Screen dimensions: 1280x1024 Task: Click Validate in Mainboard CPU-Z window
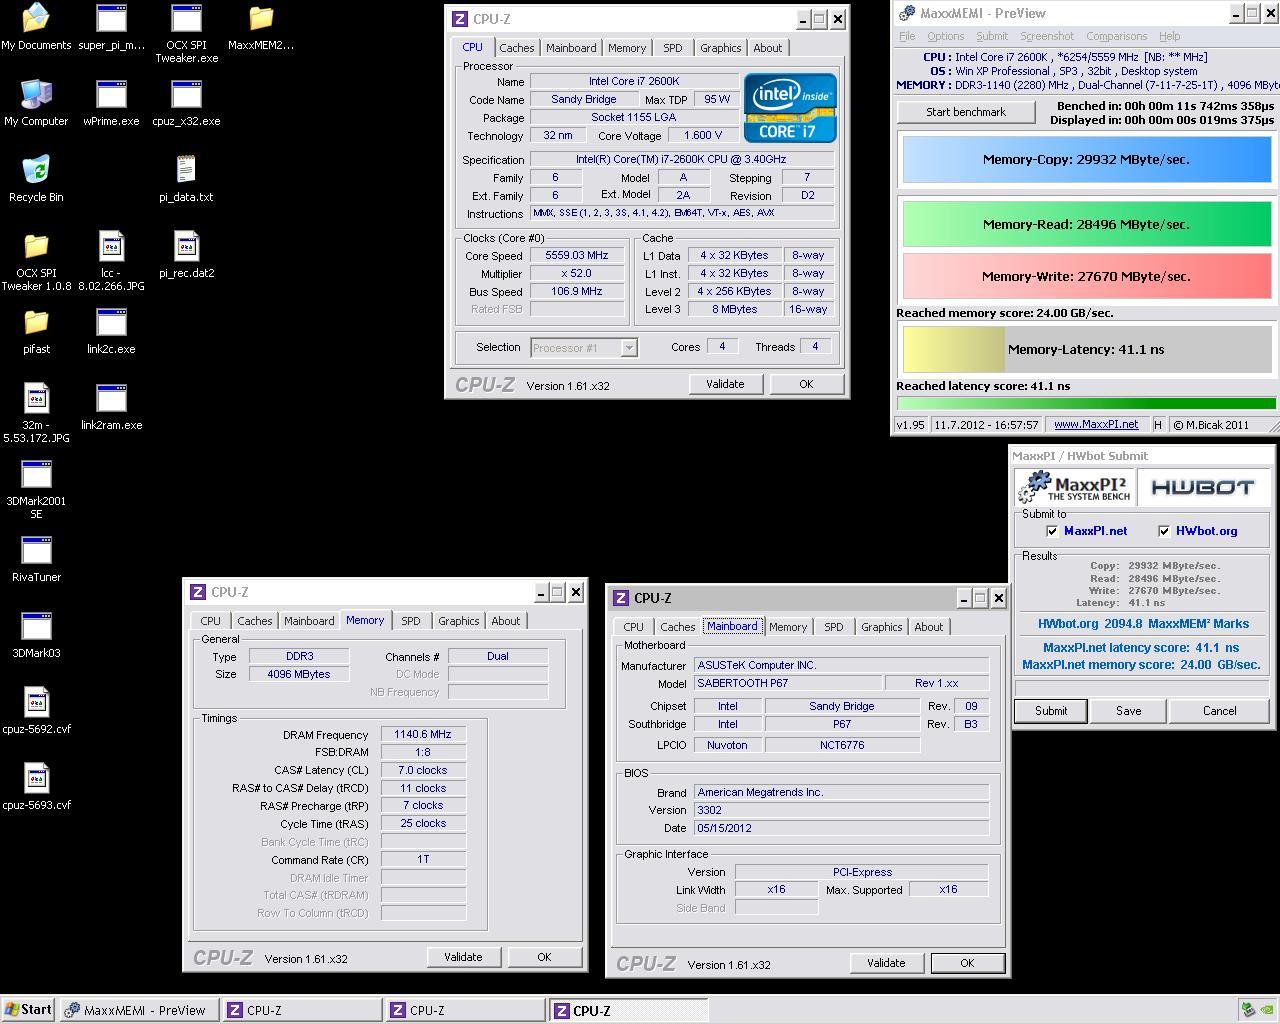pos(886,963)
